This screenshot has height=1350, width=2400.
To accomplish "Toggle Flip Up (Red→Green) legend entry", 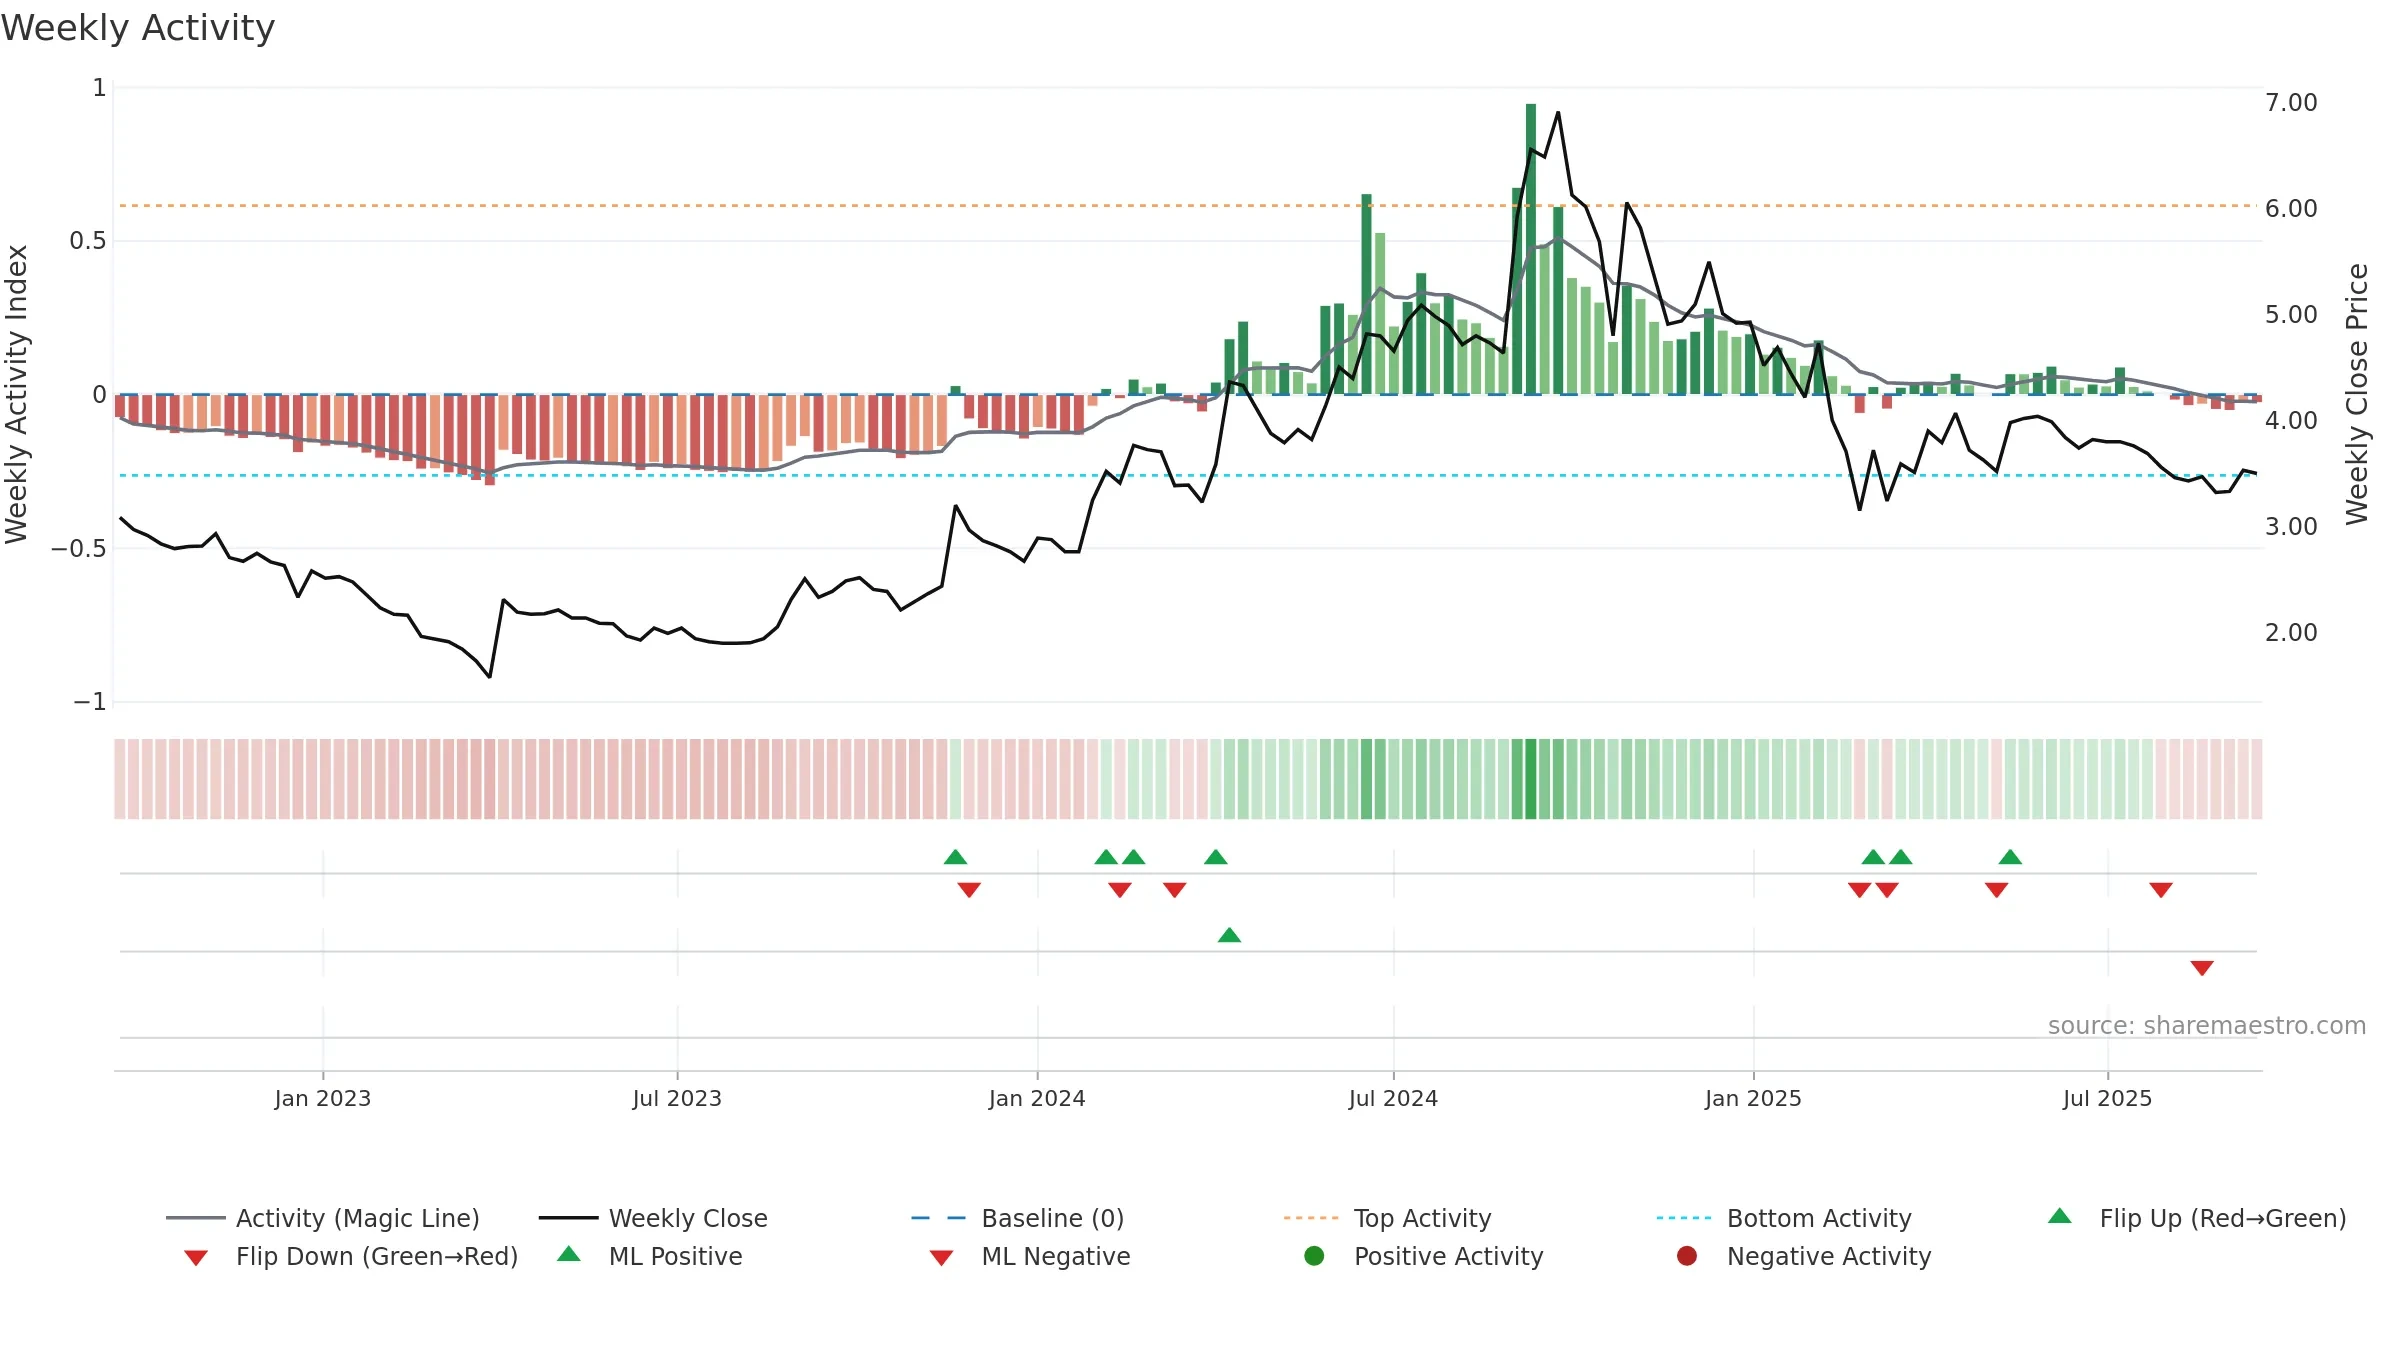I will 2197,1218.
